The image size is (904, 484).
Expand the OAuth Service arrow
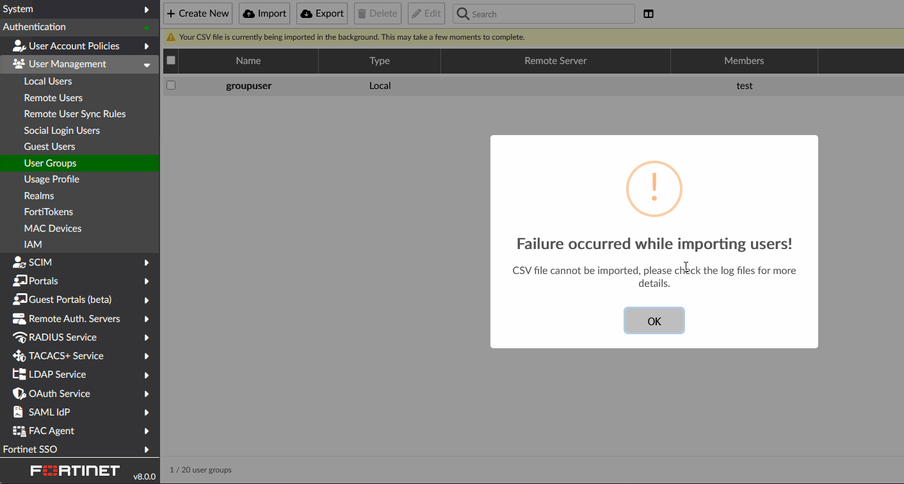(x=146, y=394)
